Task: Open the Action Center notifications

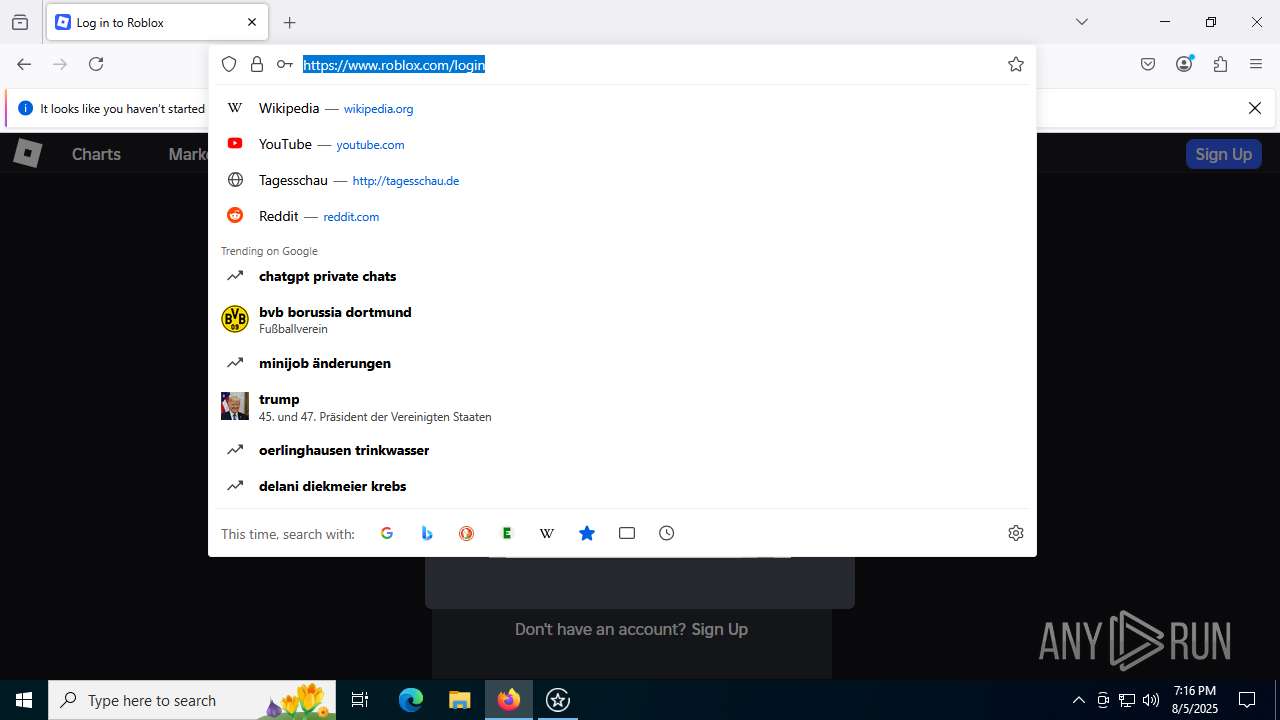Action: pyautogui.click(x=1247, y=700)
